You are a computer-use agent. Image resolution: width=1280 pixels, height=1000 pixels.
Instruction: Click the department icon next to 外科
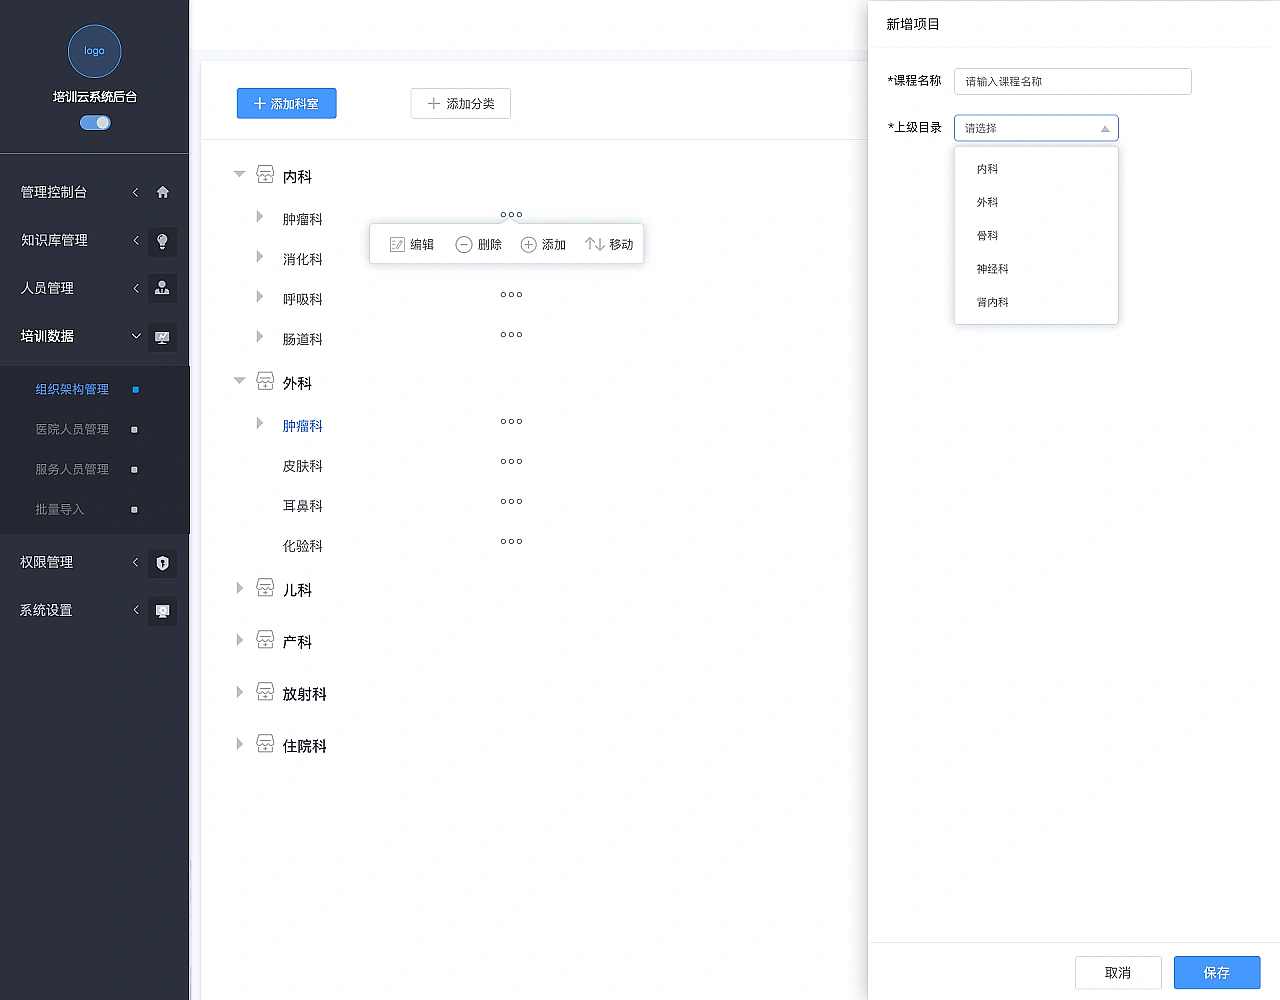pos(265,381)
